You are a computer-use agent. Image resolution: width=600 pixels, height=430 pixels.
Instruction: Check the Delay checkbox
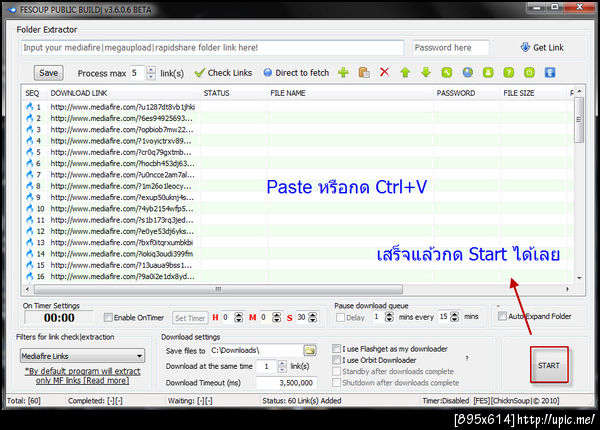[x=340, y=317]
